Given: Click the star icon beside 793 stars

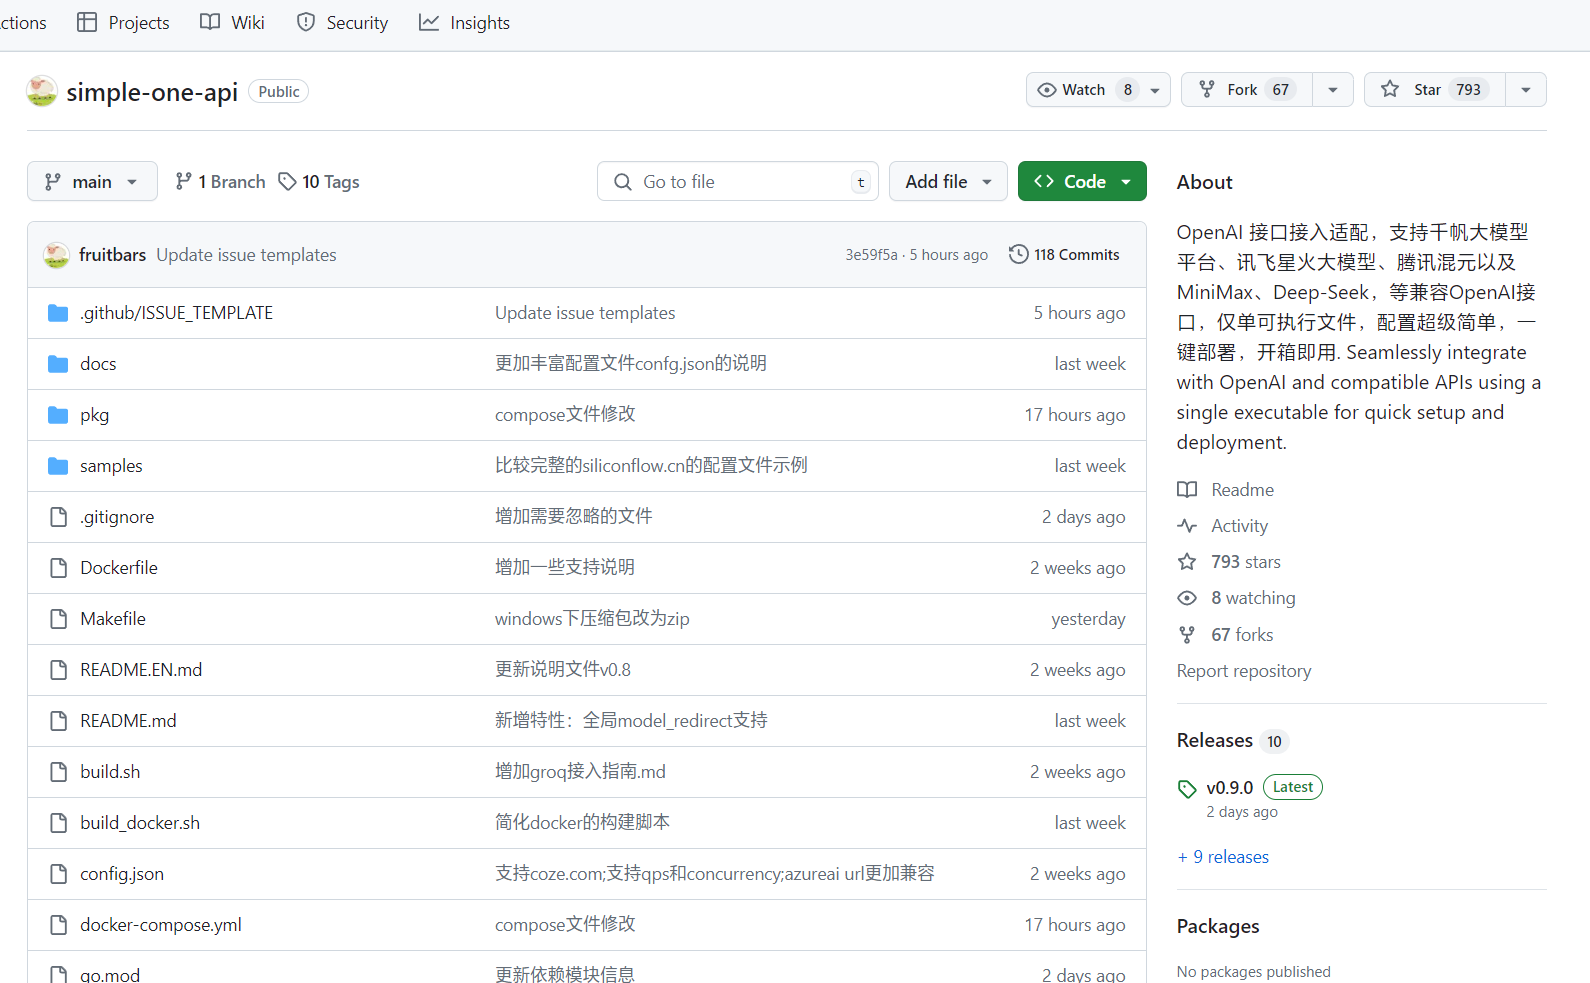Looking at the screenshot, I should [1187, 562].
